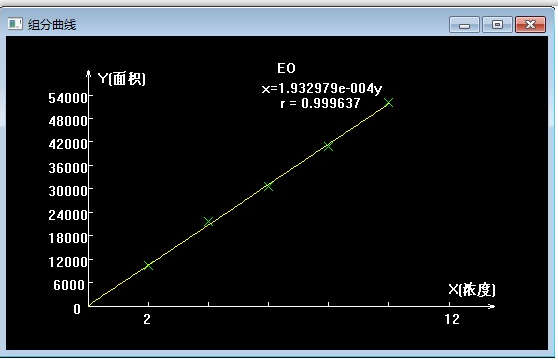
Task: Select the topmost green cross data point
Action: (389, 103)
